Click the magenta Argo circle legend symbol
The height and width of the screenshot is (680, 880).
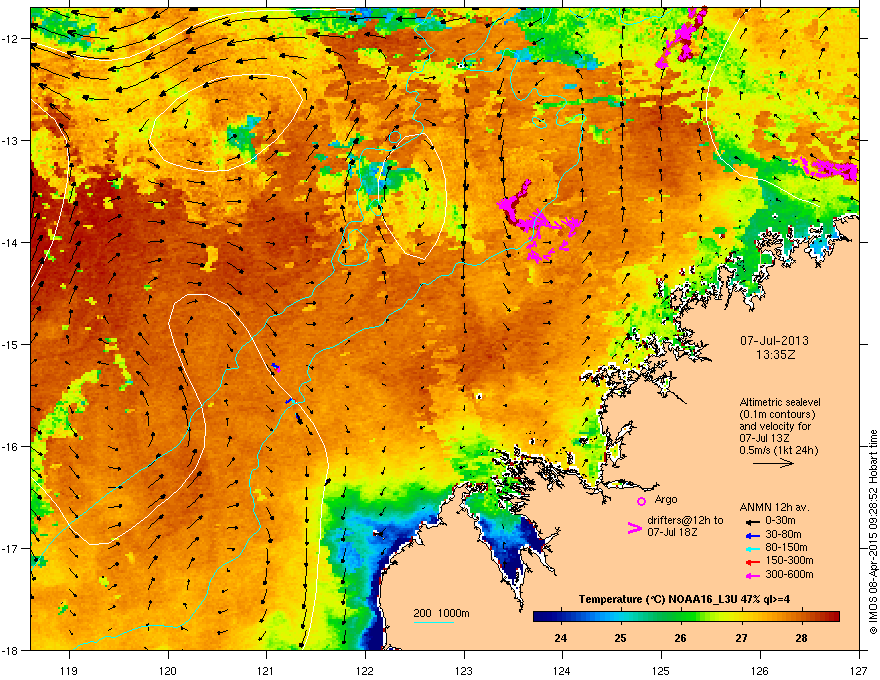tap(641, 501)
